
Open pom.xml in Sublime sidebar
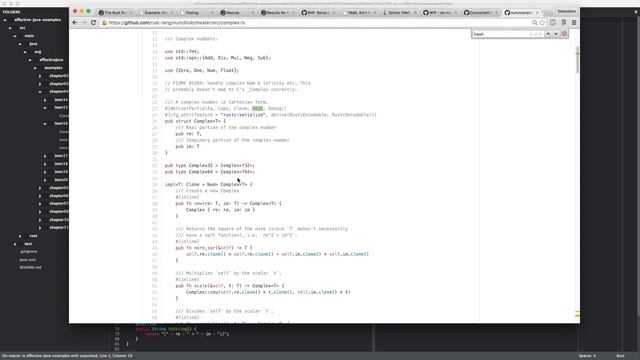coord(28,260)
